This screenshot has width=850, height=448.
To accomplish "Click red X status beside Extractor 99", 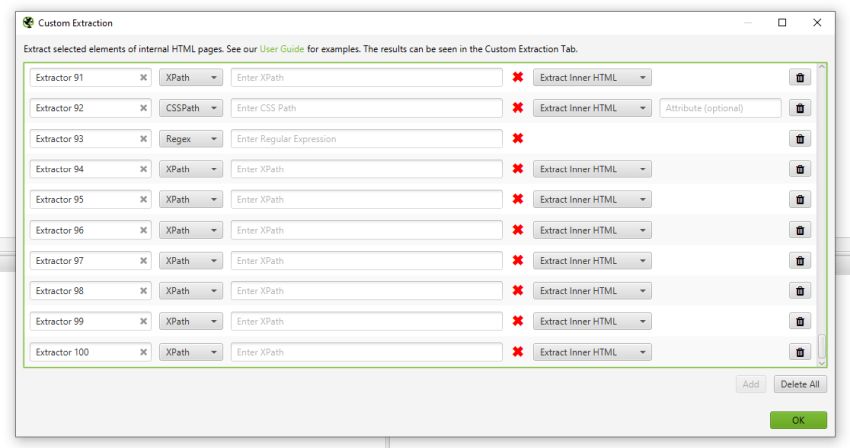I will pos(517,322).
